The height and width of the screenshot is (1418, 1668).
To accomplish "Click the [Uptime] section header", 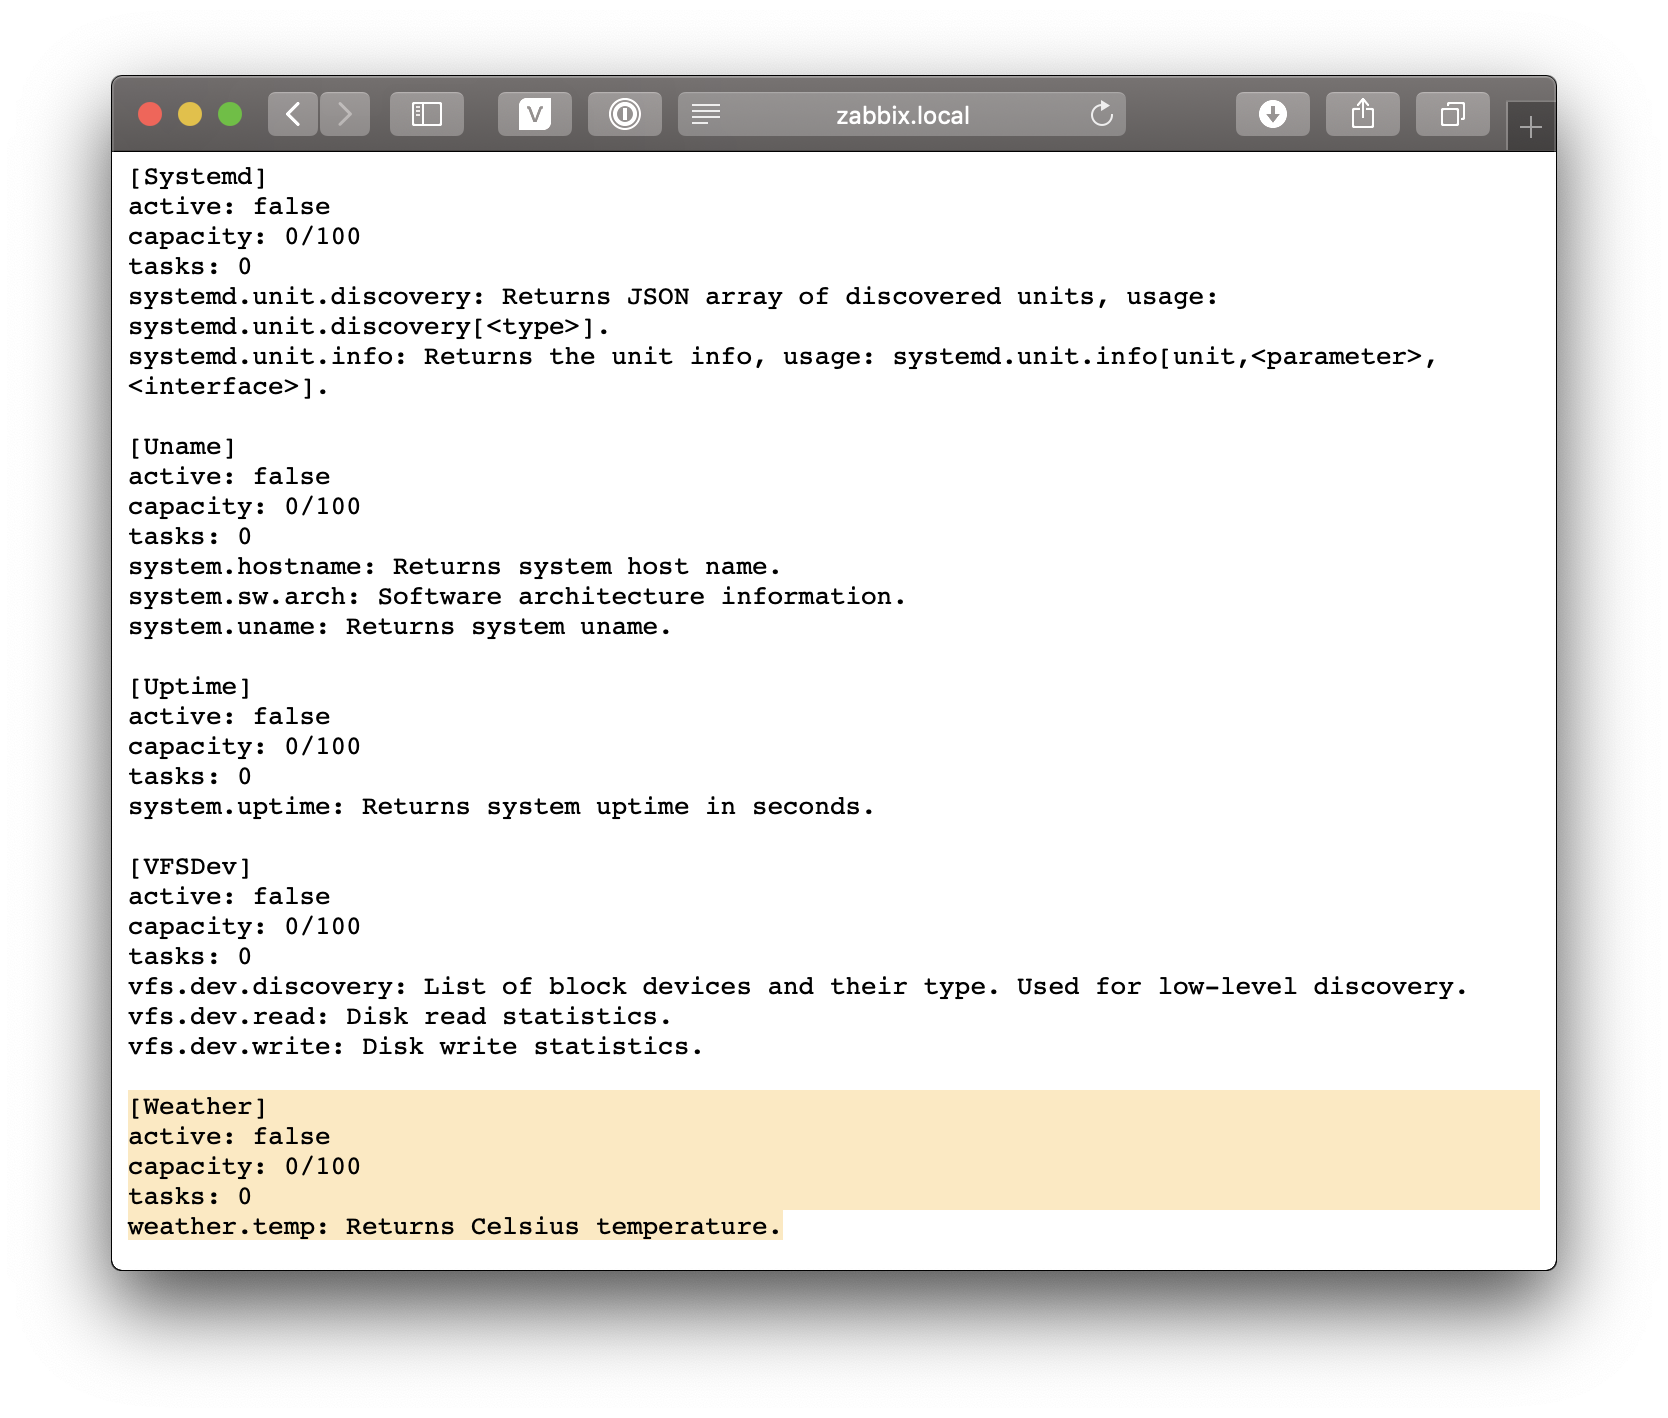I will pyautogui.click(x=190, y=687).
